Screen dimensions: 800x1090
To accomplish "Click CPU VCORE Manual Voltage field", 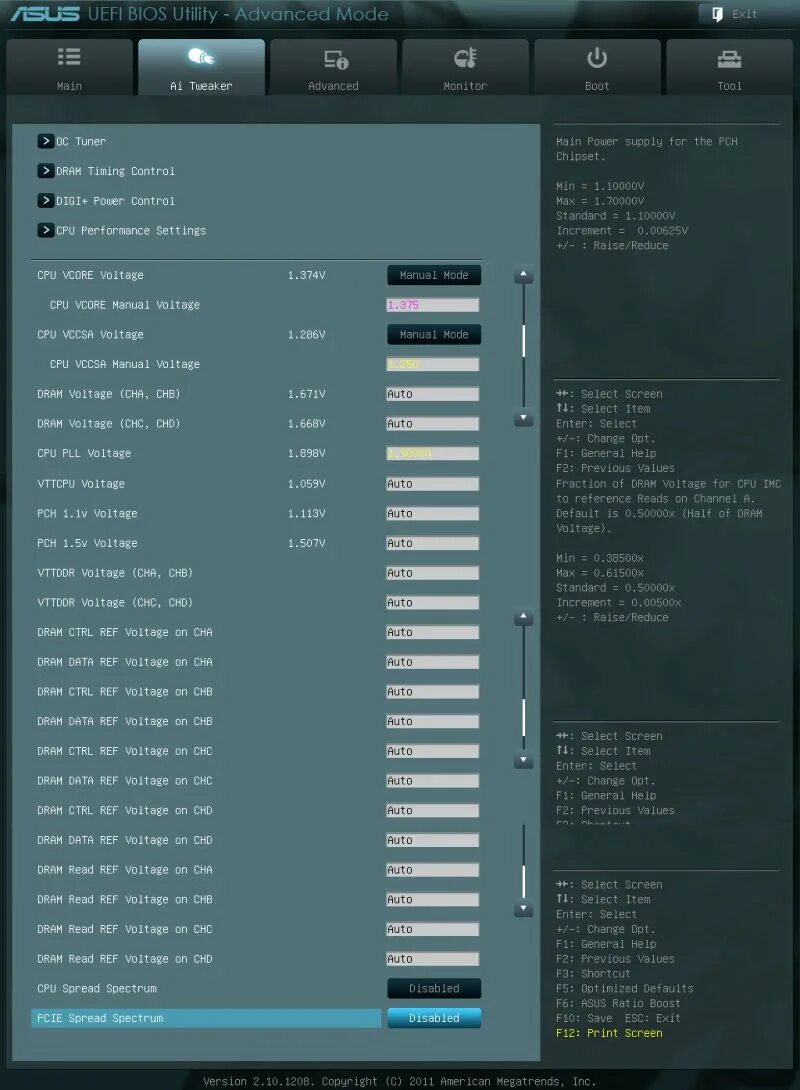I will 432,305.
